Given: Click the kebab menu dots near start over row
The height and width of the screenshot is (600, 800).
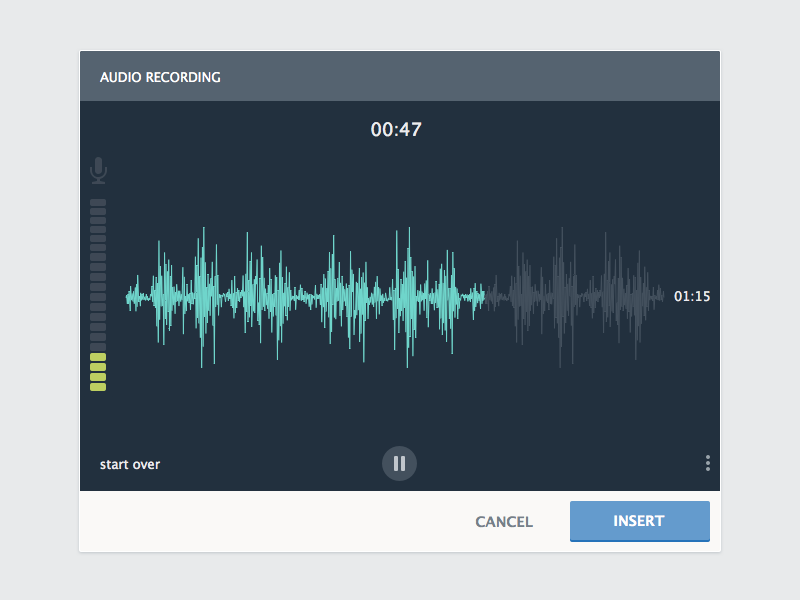Looking at the screenshot, I should pos(707,463).
